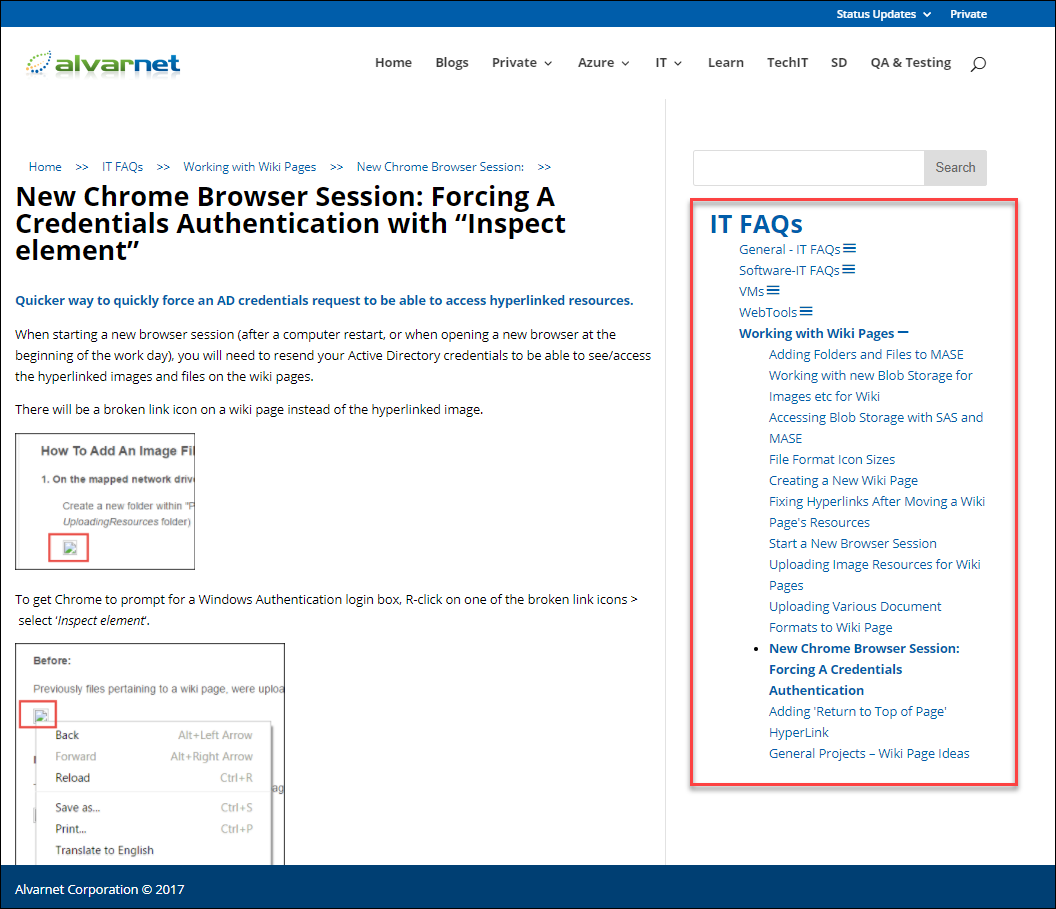Open the Private menu dropdown in navbar
The image size is (1056, 909).
pos(522,63)
